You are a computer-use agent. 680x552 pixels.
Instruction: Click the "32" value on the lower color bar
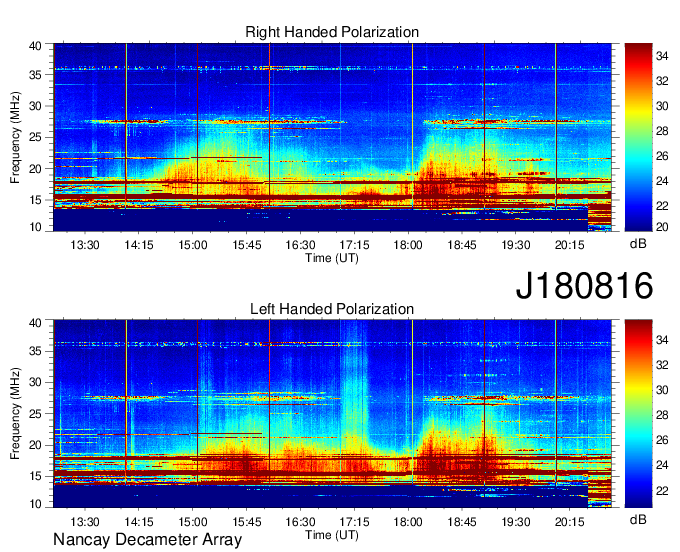click(662, 365)
